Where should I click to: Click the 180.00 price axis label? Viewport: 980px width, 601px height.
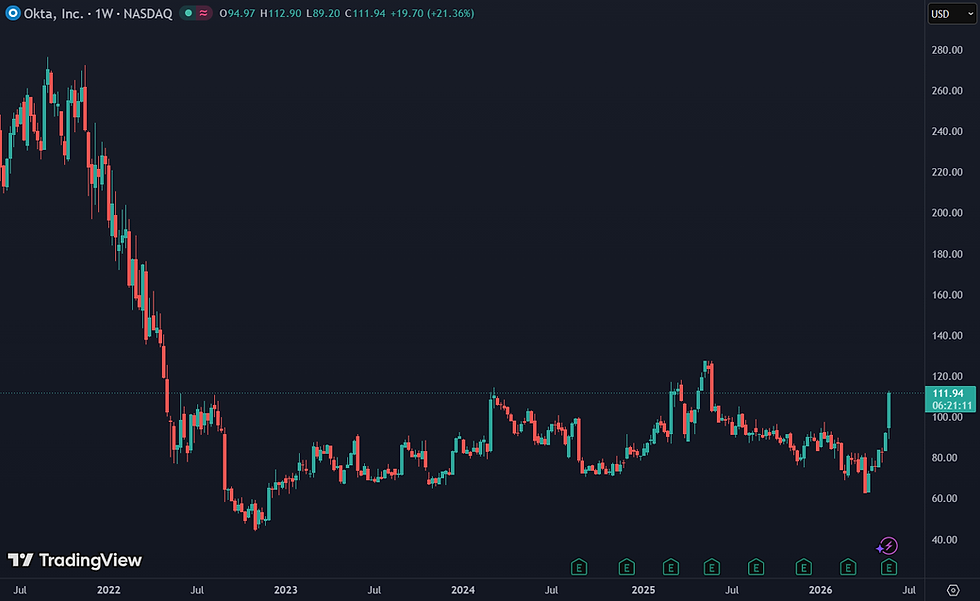tap(947, 254)
